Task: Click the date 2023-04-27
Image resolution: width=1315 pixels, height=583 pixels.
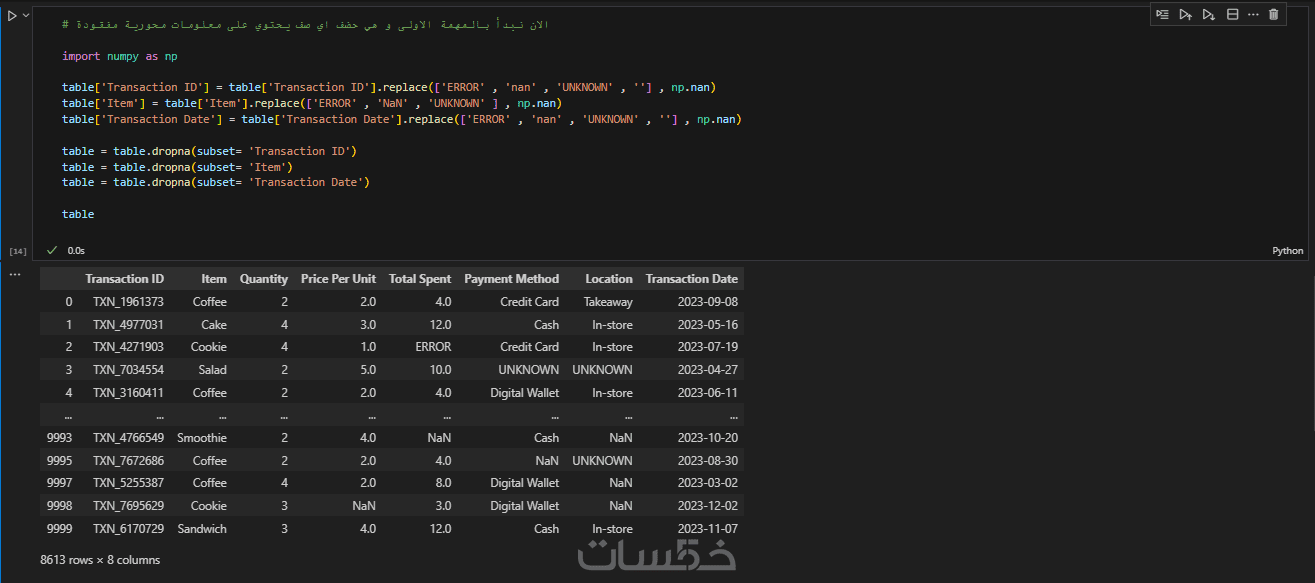Action: pyautogui.click(x=707, y=370)
